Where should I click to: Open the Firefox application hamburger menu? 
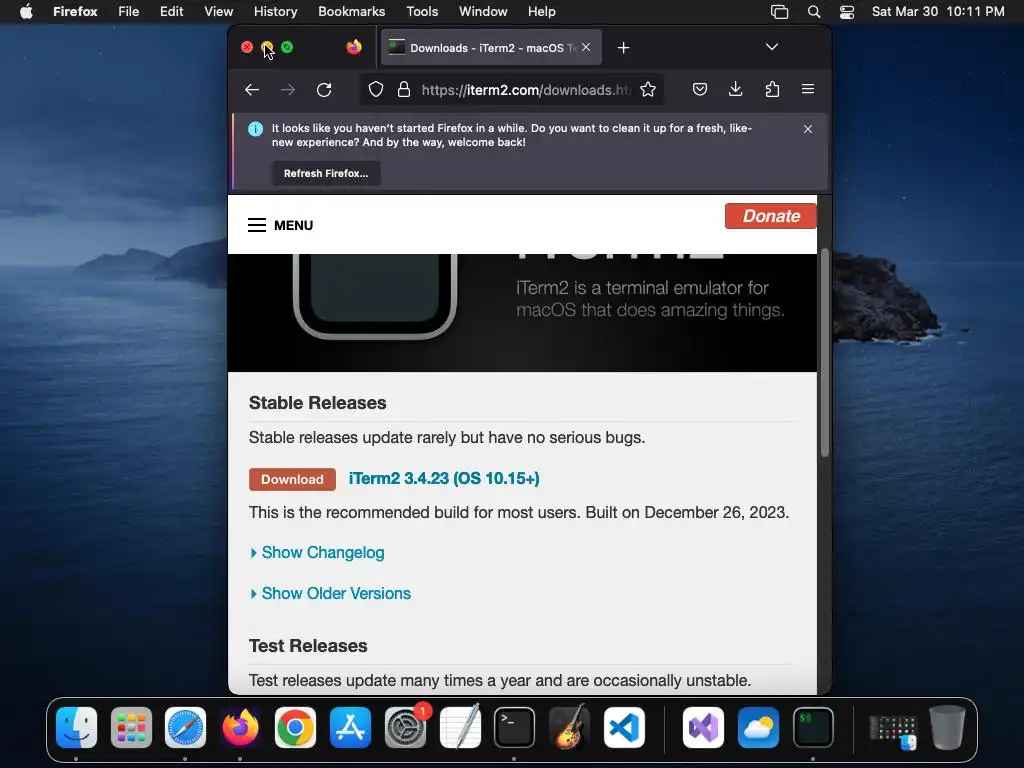(x=808, y=89)
